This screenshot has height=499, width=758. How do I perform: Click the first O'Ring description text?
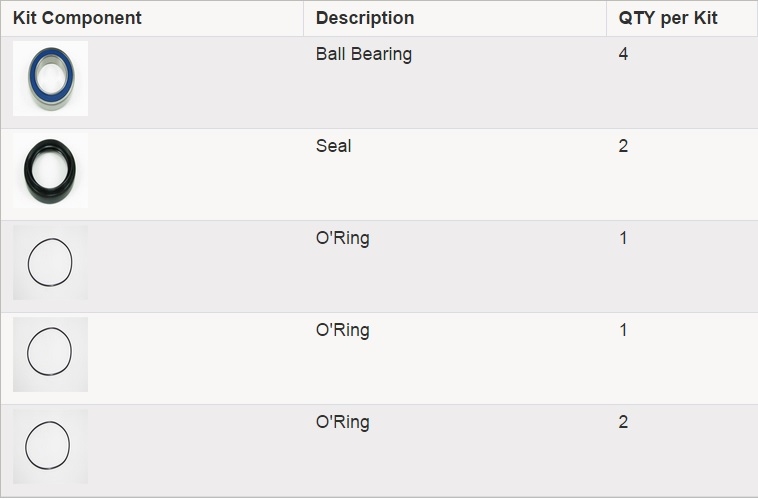click(x=343, y=238)
